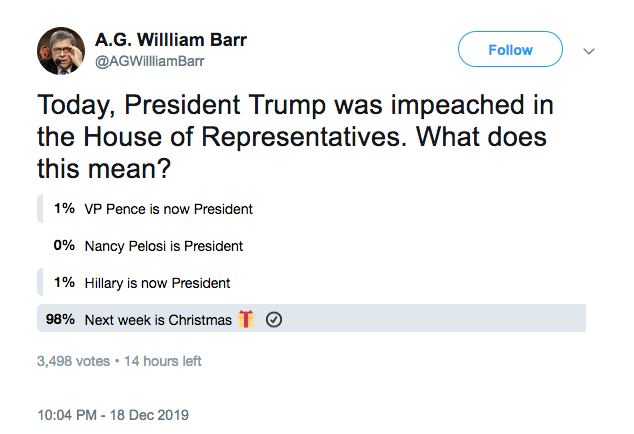
Task: Click the 10:04 PM tweet time
Action: pos(70,414)
